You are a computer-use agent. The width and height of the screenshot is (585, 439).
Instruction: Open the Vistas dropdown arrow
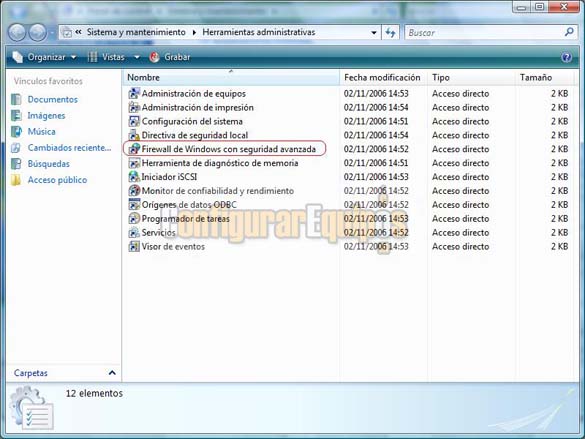pos(137,57)
